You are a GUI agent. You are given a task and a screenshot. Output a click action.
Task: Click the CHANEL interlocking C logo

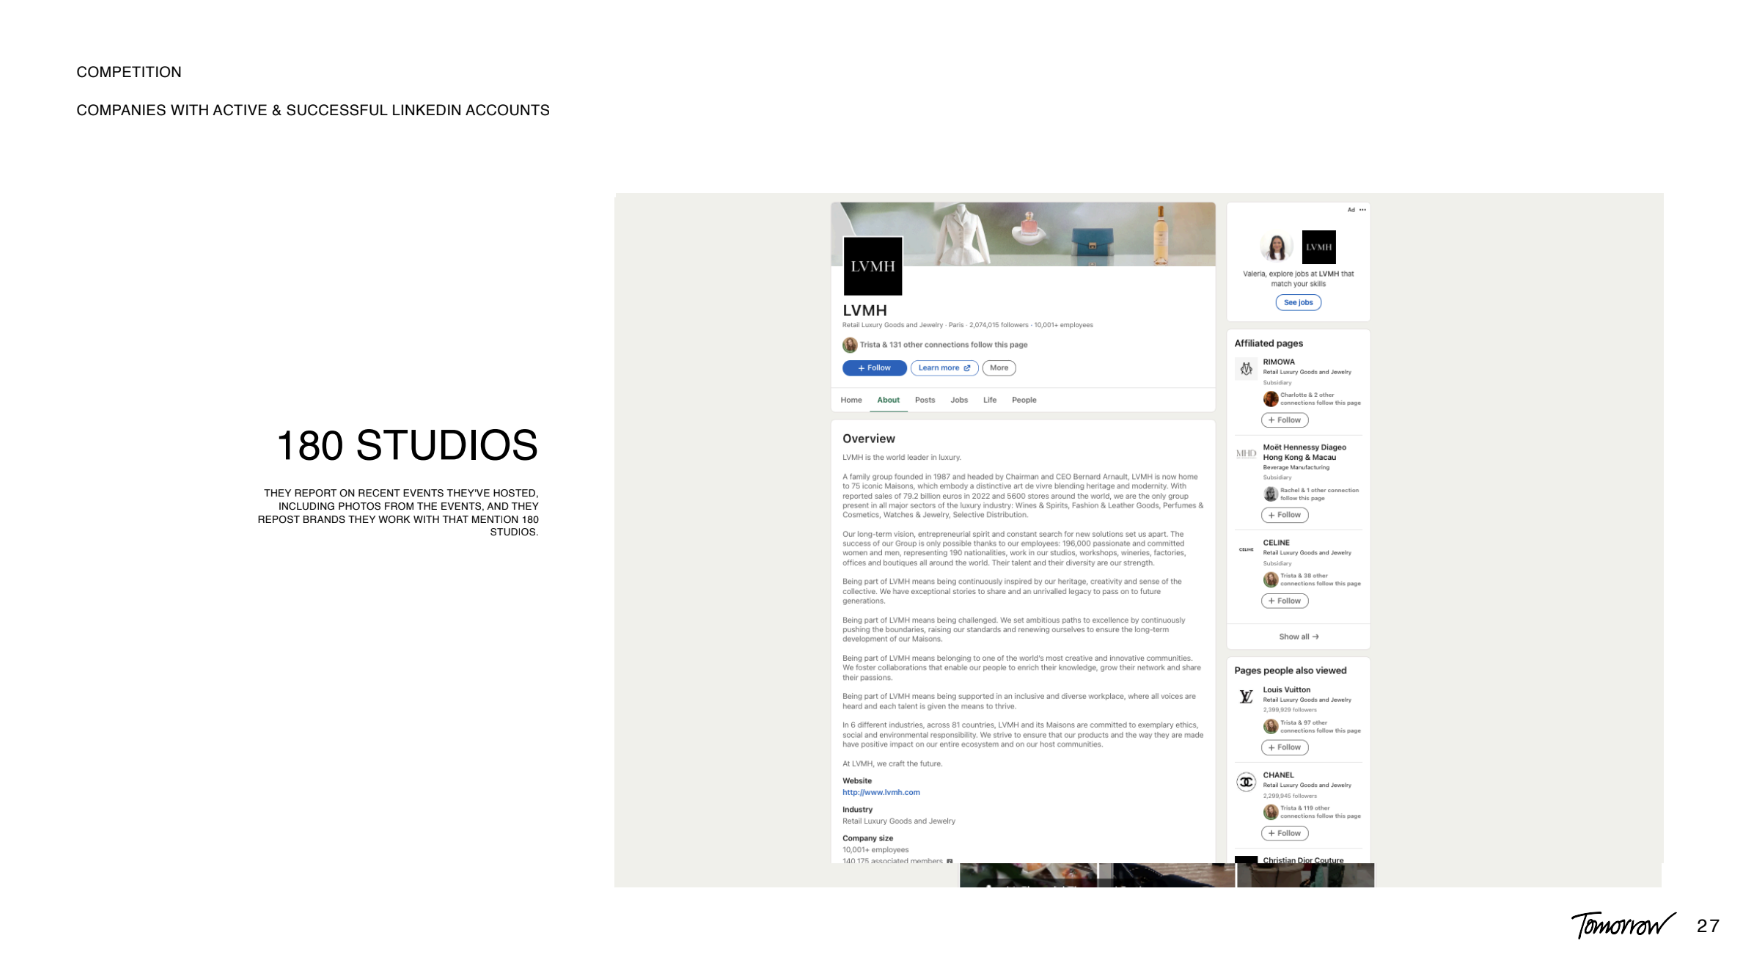[1246, 782]
